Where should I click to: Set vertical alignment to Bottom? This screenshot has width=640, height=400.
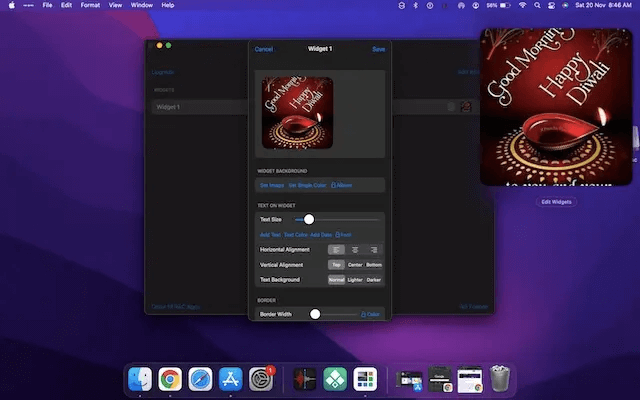[374, 264]
